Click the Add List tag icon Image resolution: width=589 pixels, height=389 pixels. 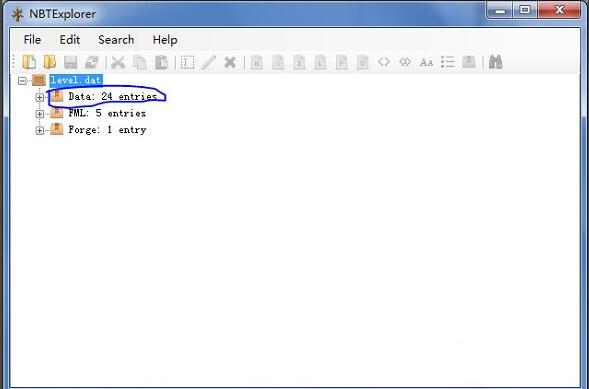tap(447, 62)
